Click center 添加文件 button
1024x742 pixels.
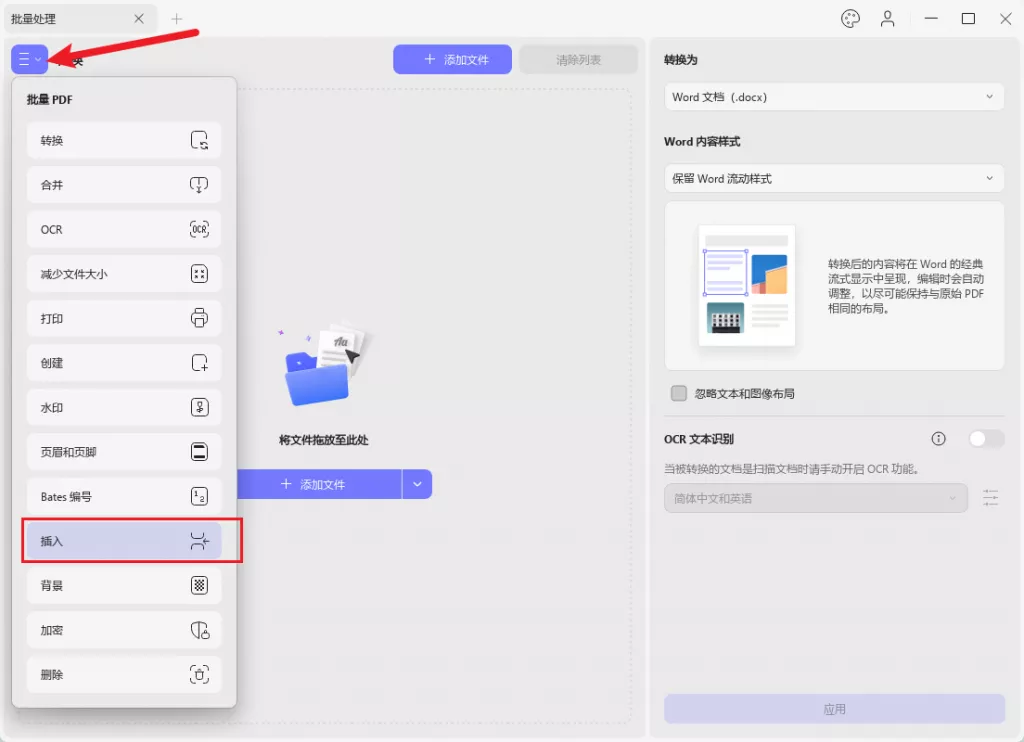point(319,484)
